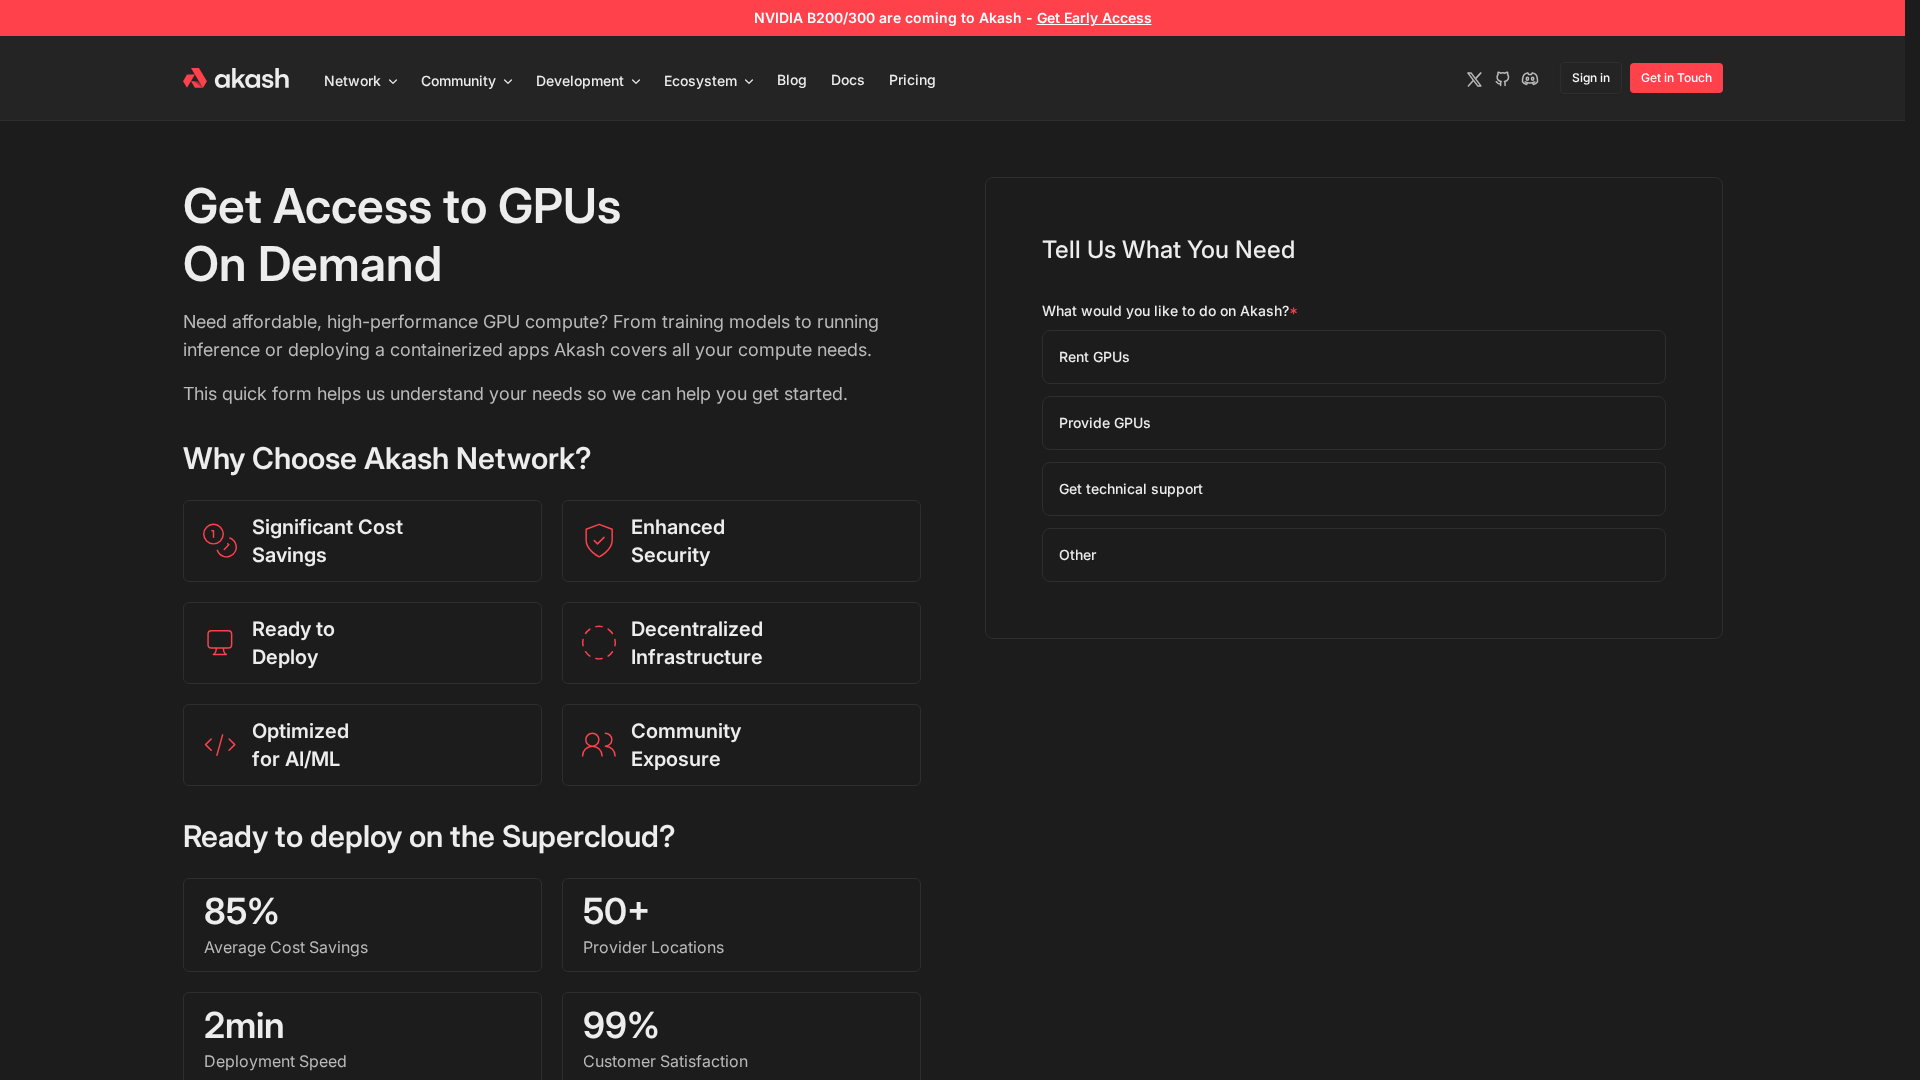Image resolution: width=1920 pixels, height=1080 pixels.
Task: Click the Enhanced Security shield icon
Action: tap(599, 541)
